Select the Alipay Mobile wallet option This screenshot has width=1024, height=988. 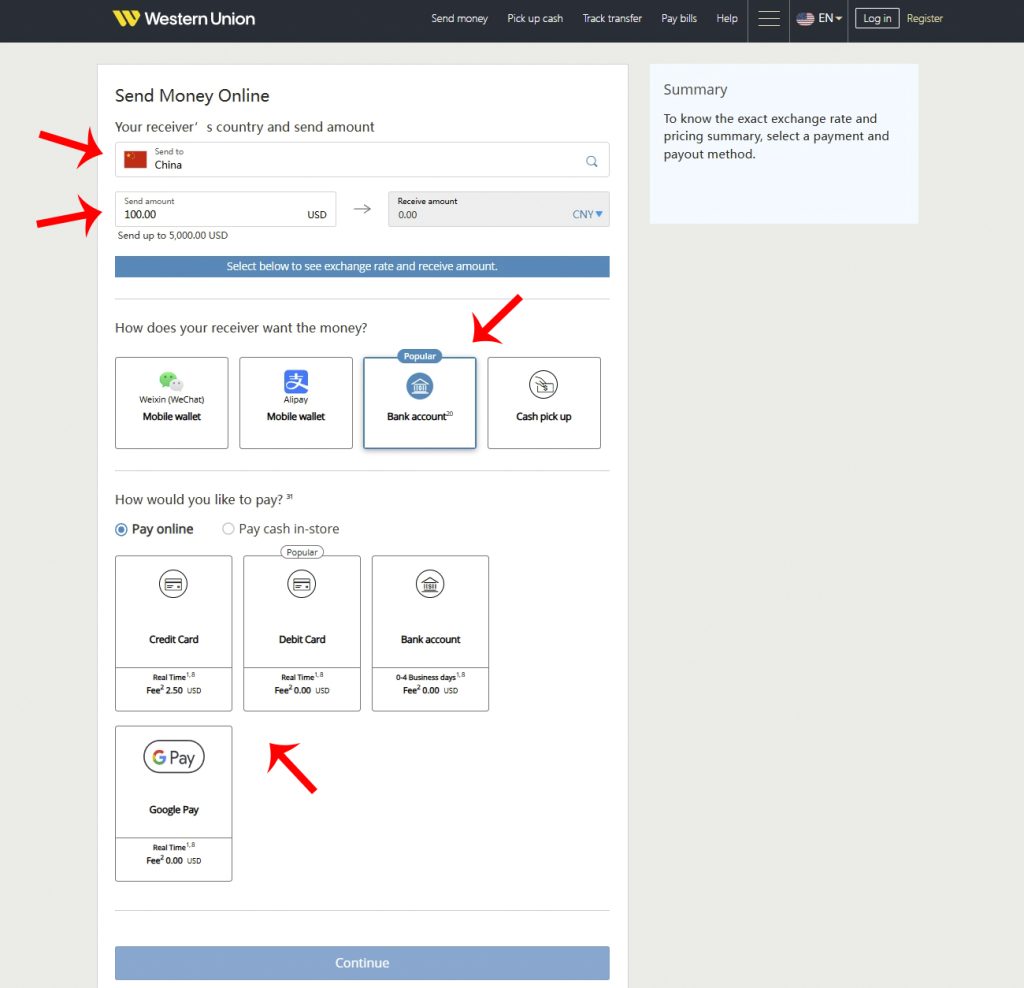point(296,403)
